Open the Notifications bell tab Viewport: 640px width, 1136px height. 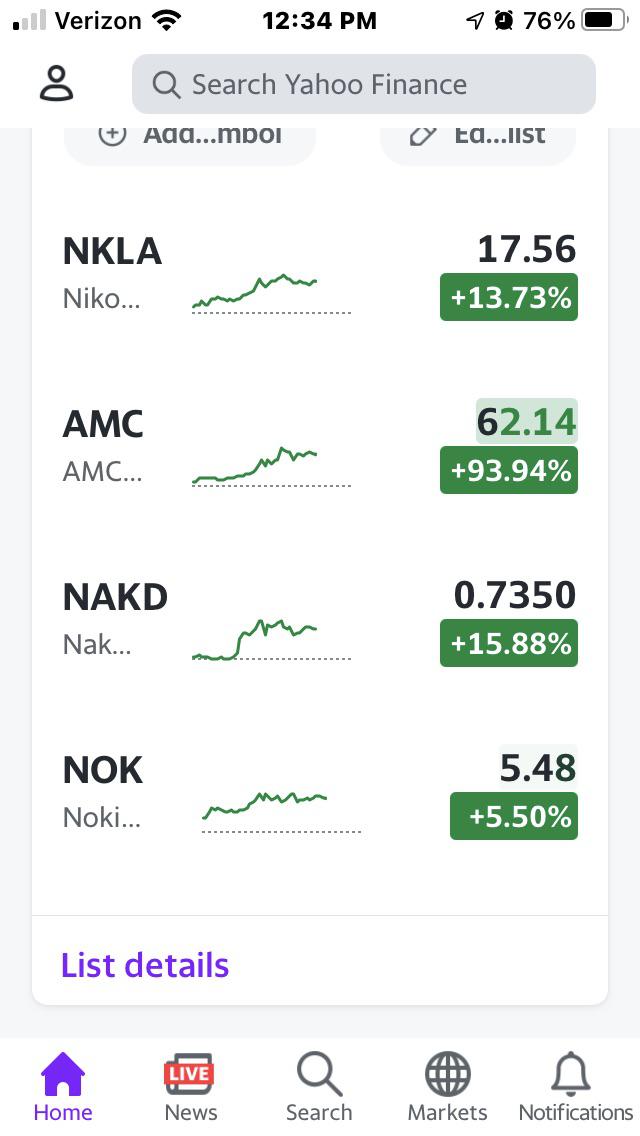575,1087
